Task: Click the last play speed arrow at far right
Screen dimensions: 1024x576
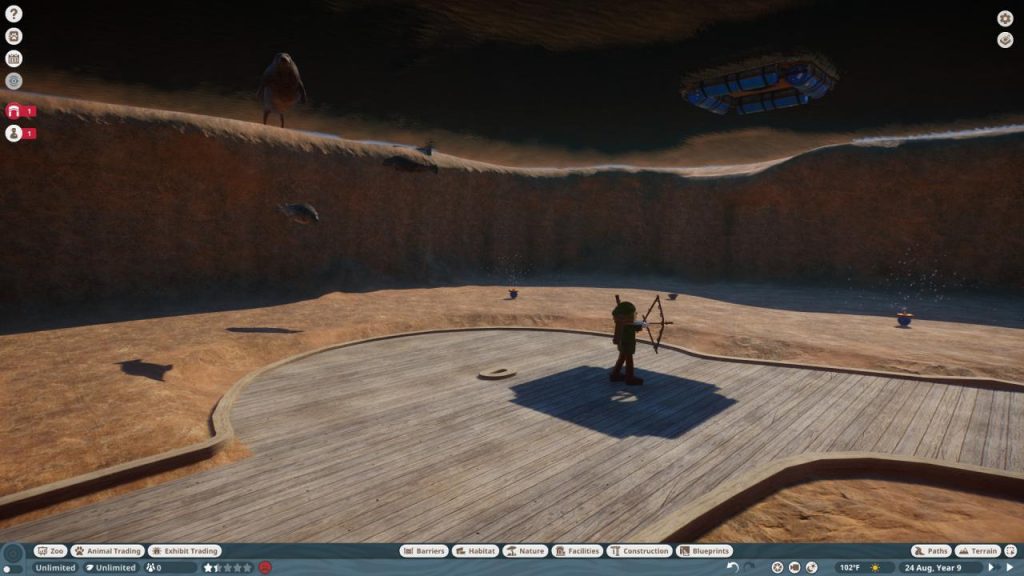Action: (x=1010, y=568)
